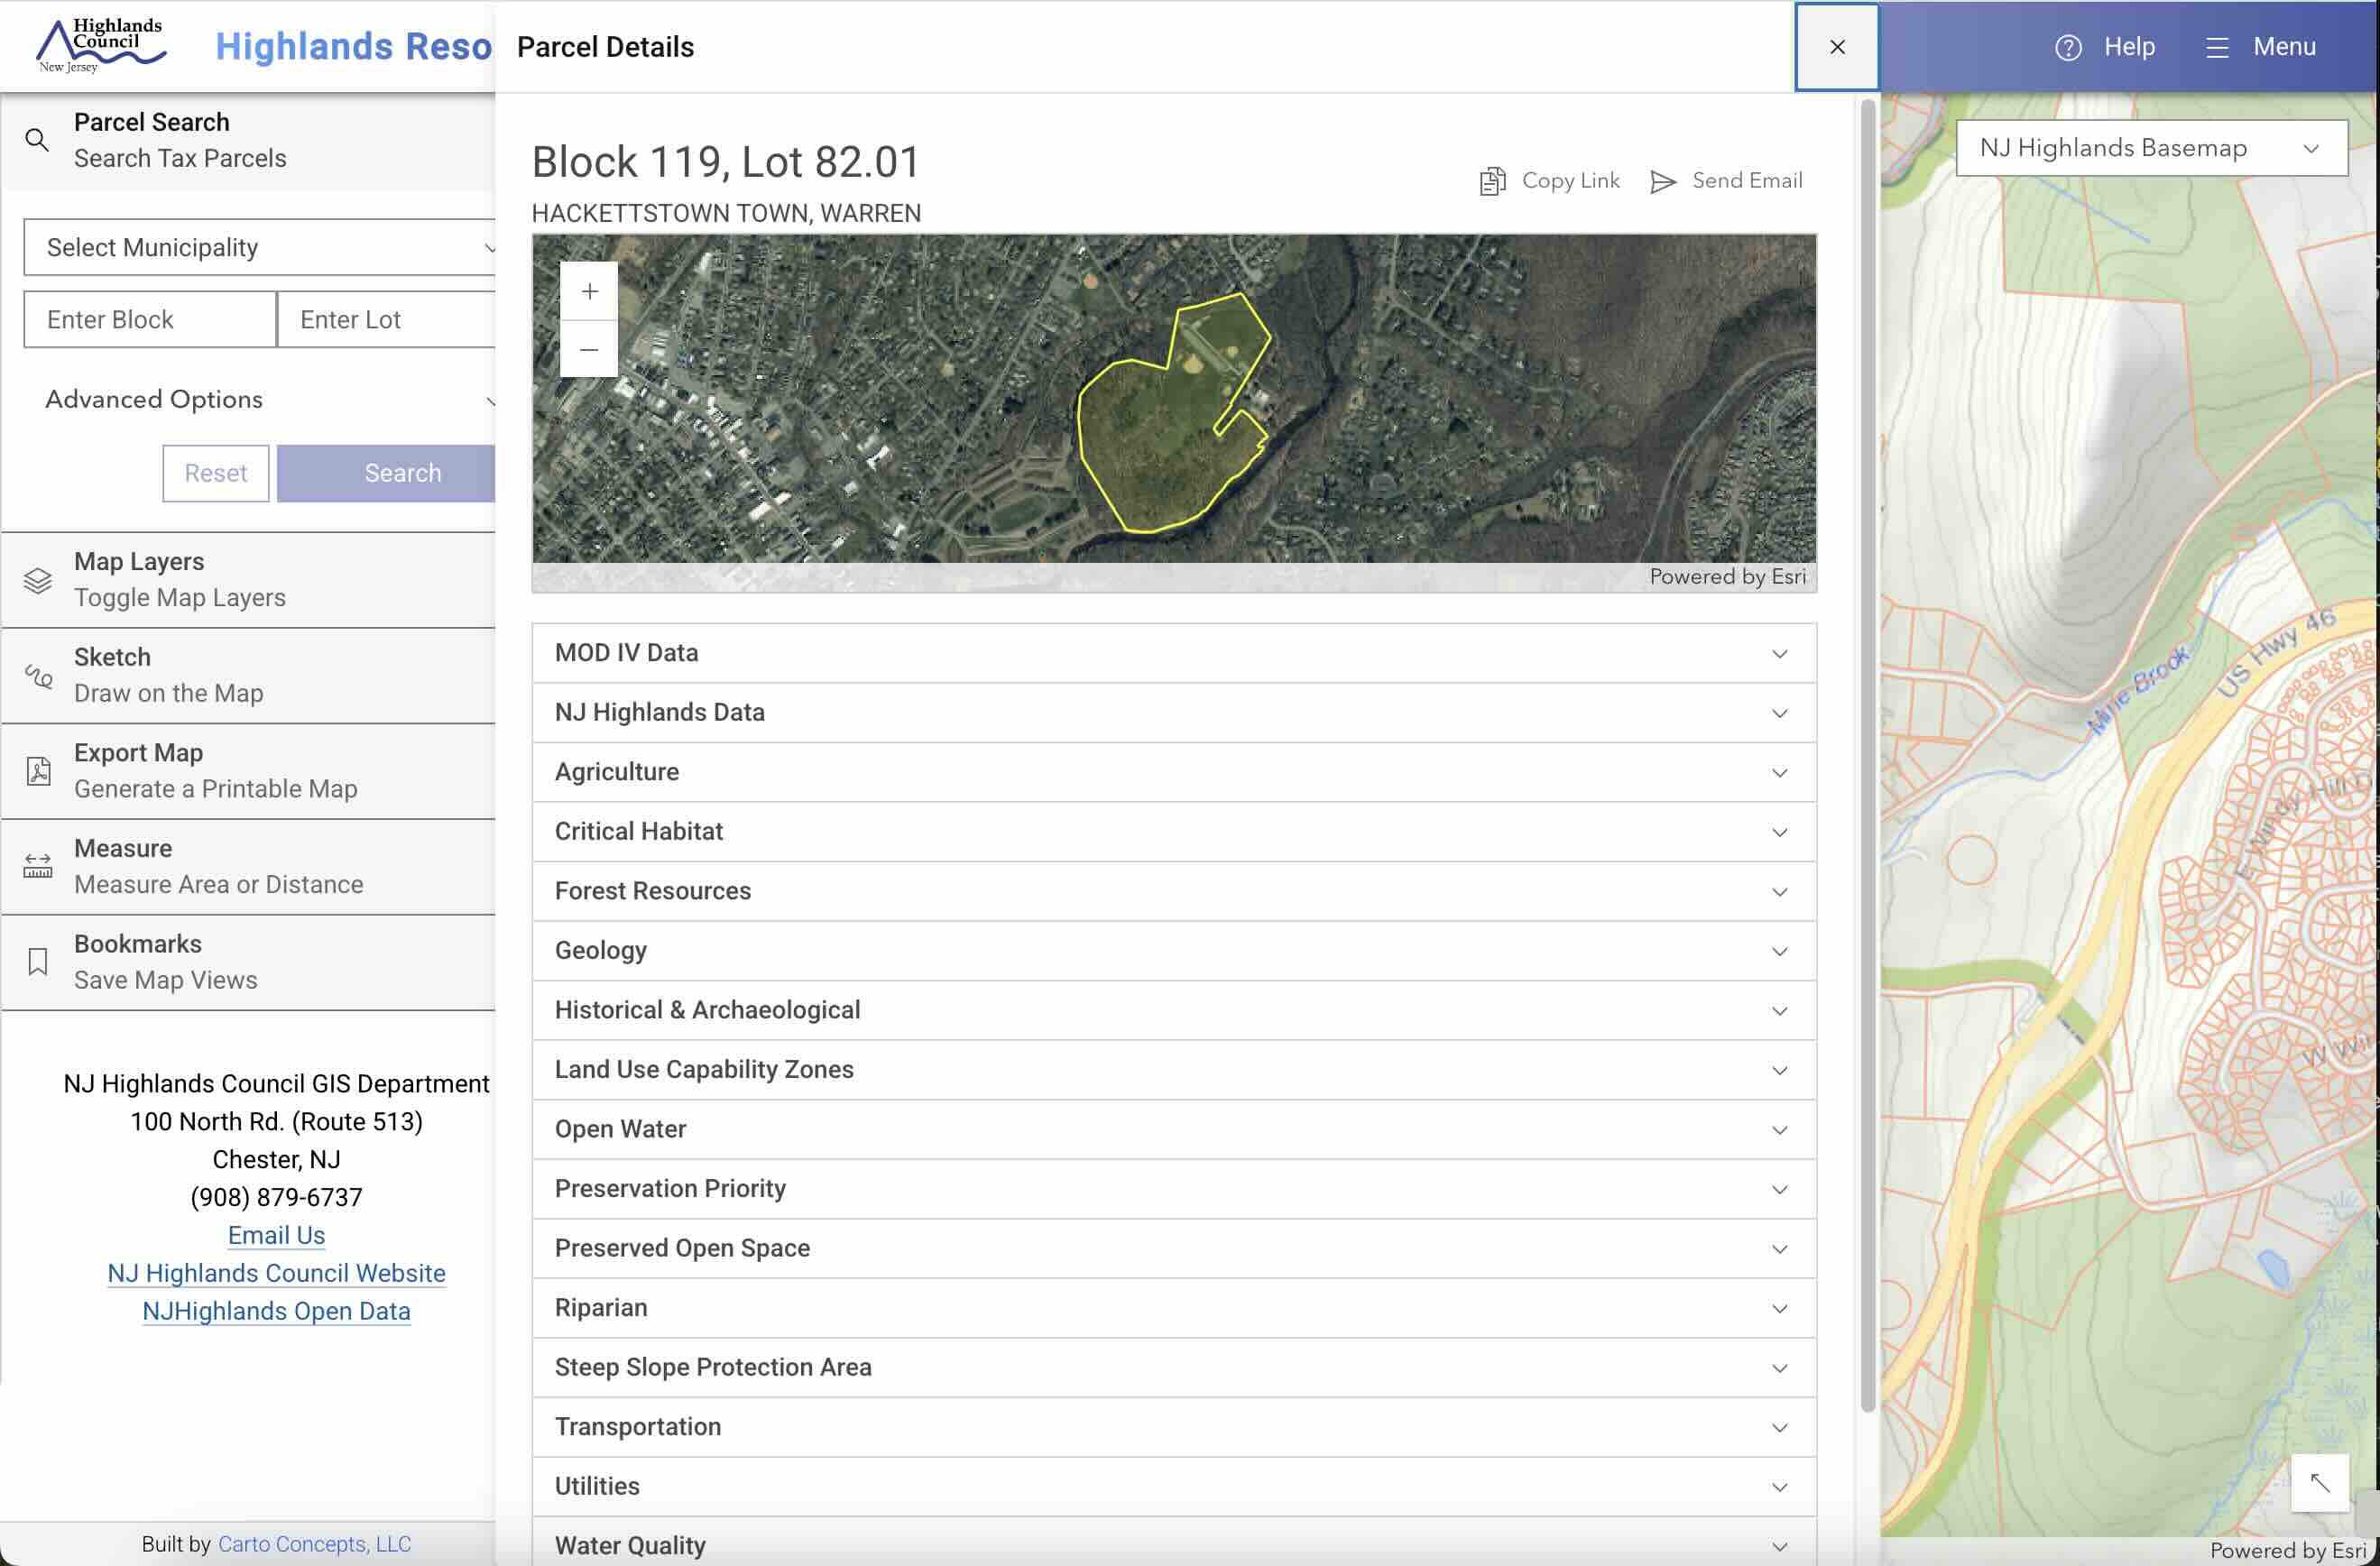Screen dimensions: 2380x1566
Task: Select the Map Layers icon
Action: click(38, 580)
